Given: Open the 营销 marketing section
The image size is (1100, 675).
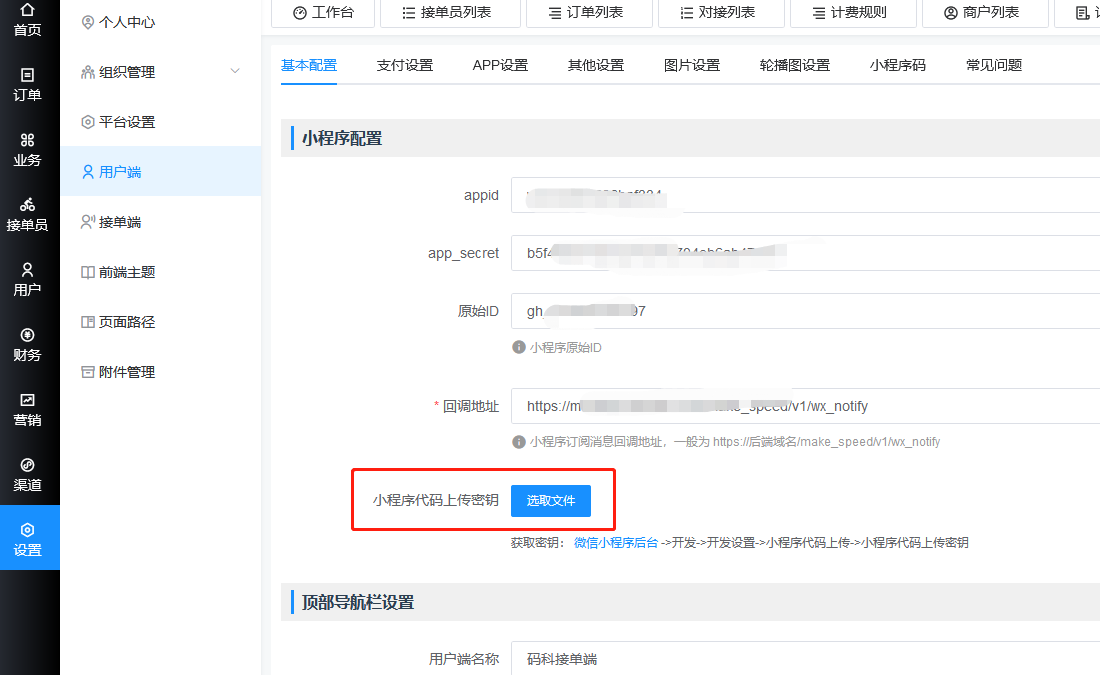Looking at the screenshot, I should click(27, 410).
